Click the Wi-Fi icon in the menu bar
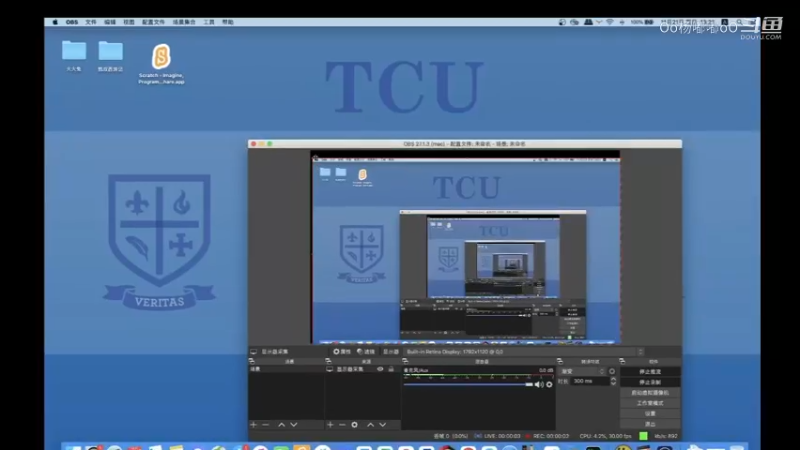Screen dimensions: 800x450 point(610,22)
